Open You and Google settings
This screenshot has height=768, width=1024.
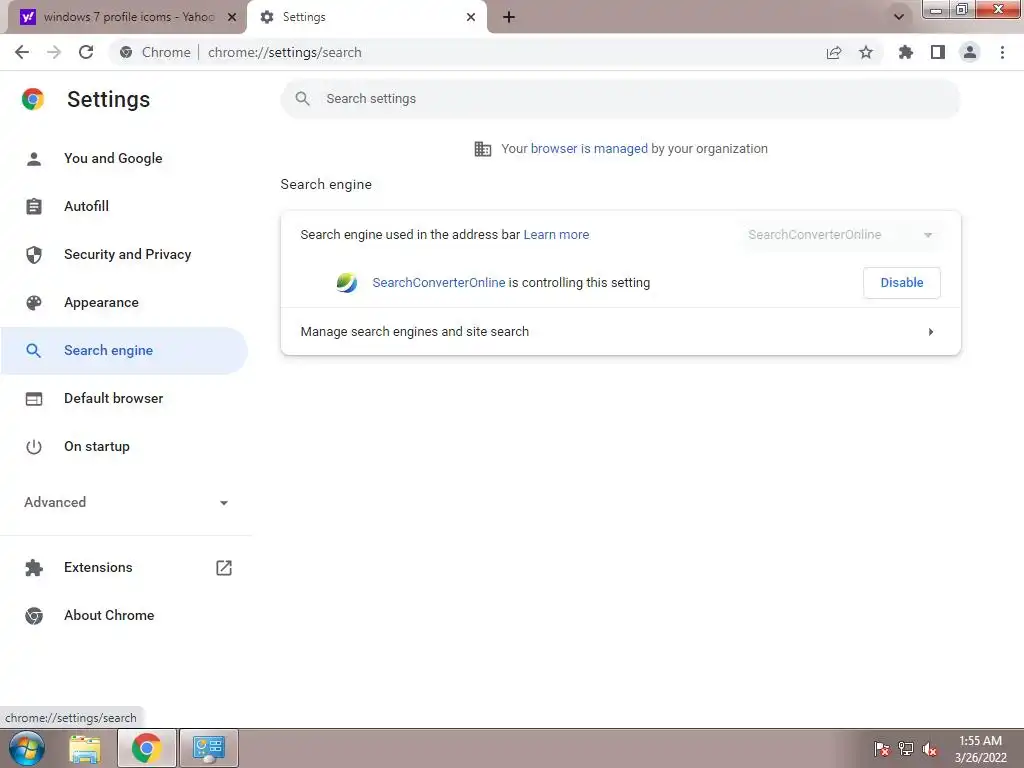tap(124, 158)
